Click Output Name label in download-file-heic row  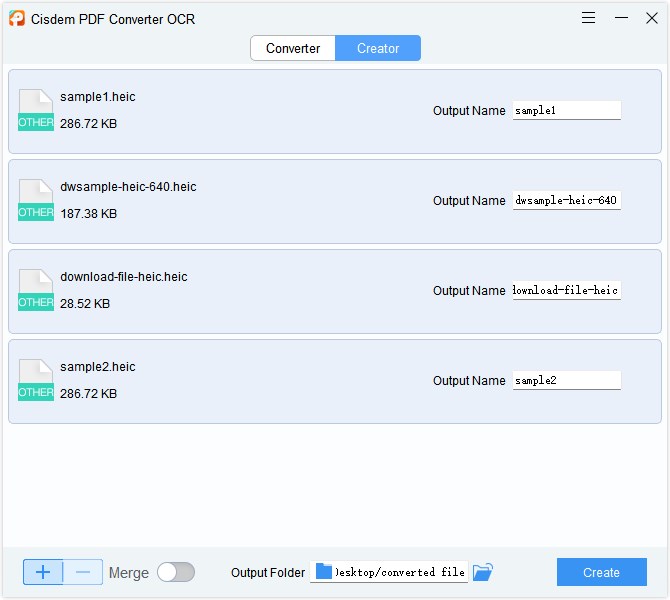tap(469, 291)
